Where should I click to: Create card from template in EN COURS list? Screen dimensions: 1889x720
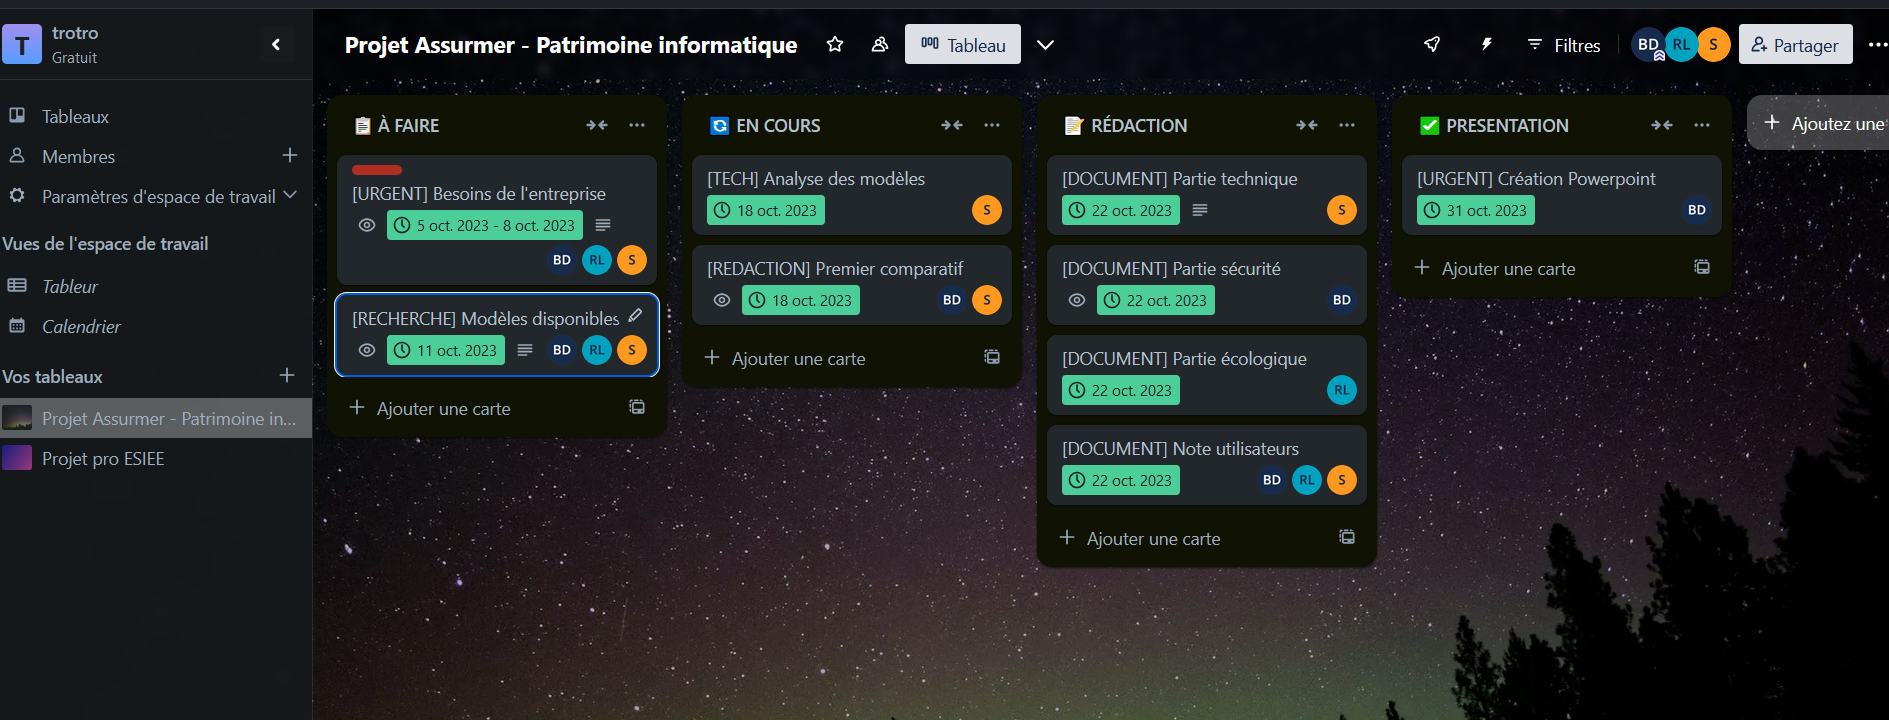(992, 357)
